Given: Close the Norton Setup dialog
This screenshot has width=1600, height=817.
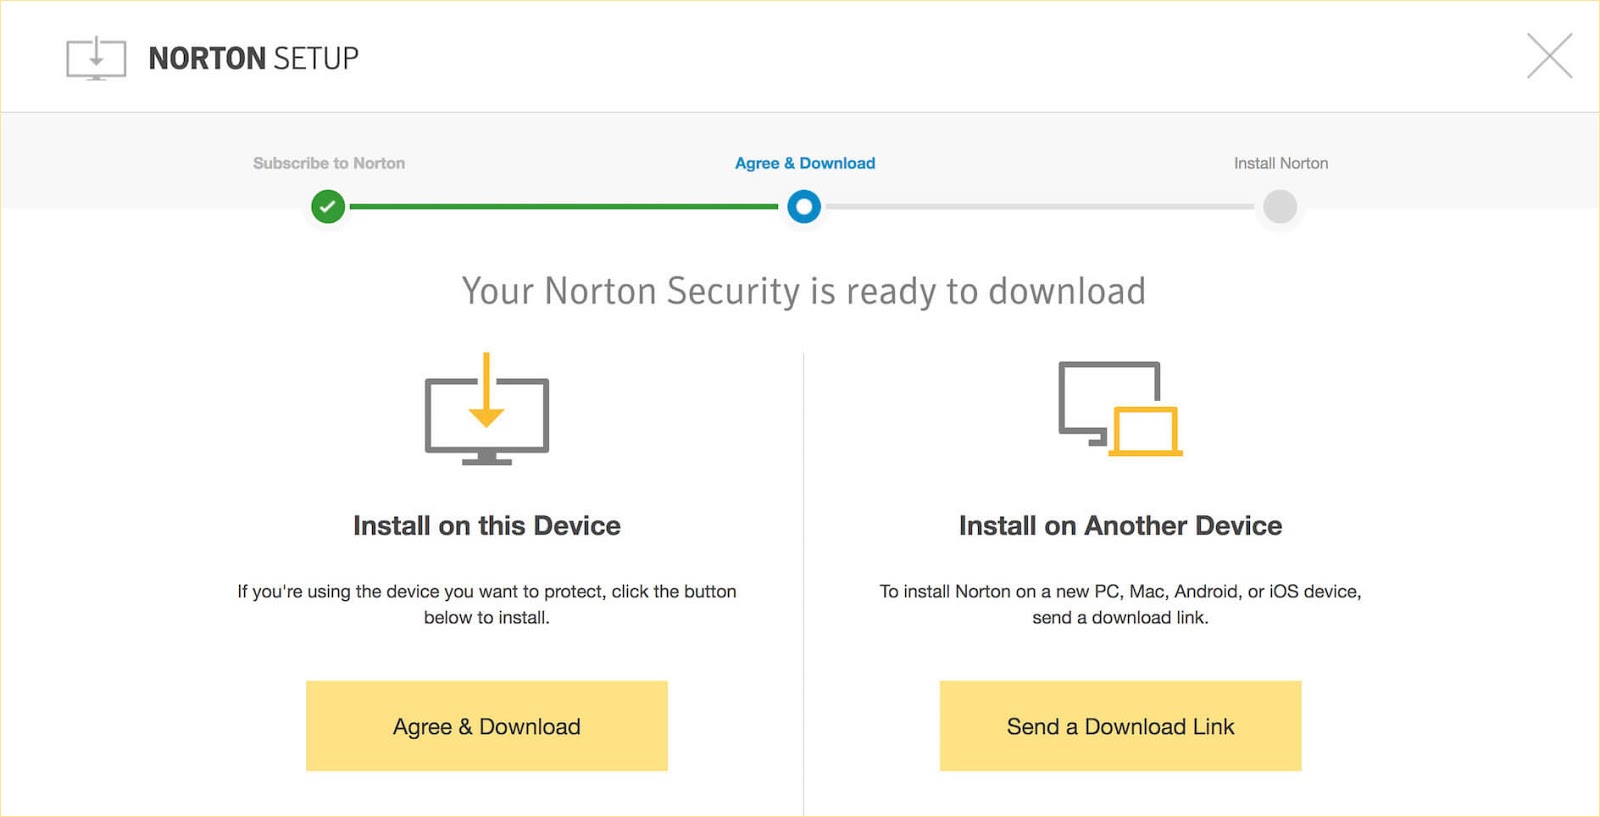Looking at the screenshot, I should [1549, 56].
